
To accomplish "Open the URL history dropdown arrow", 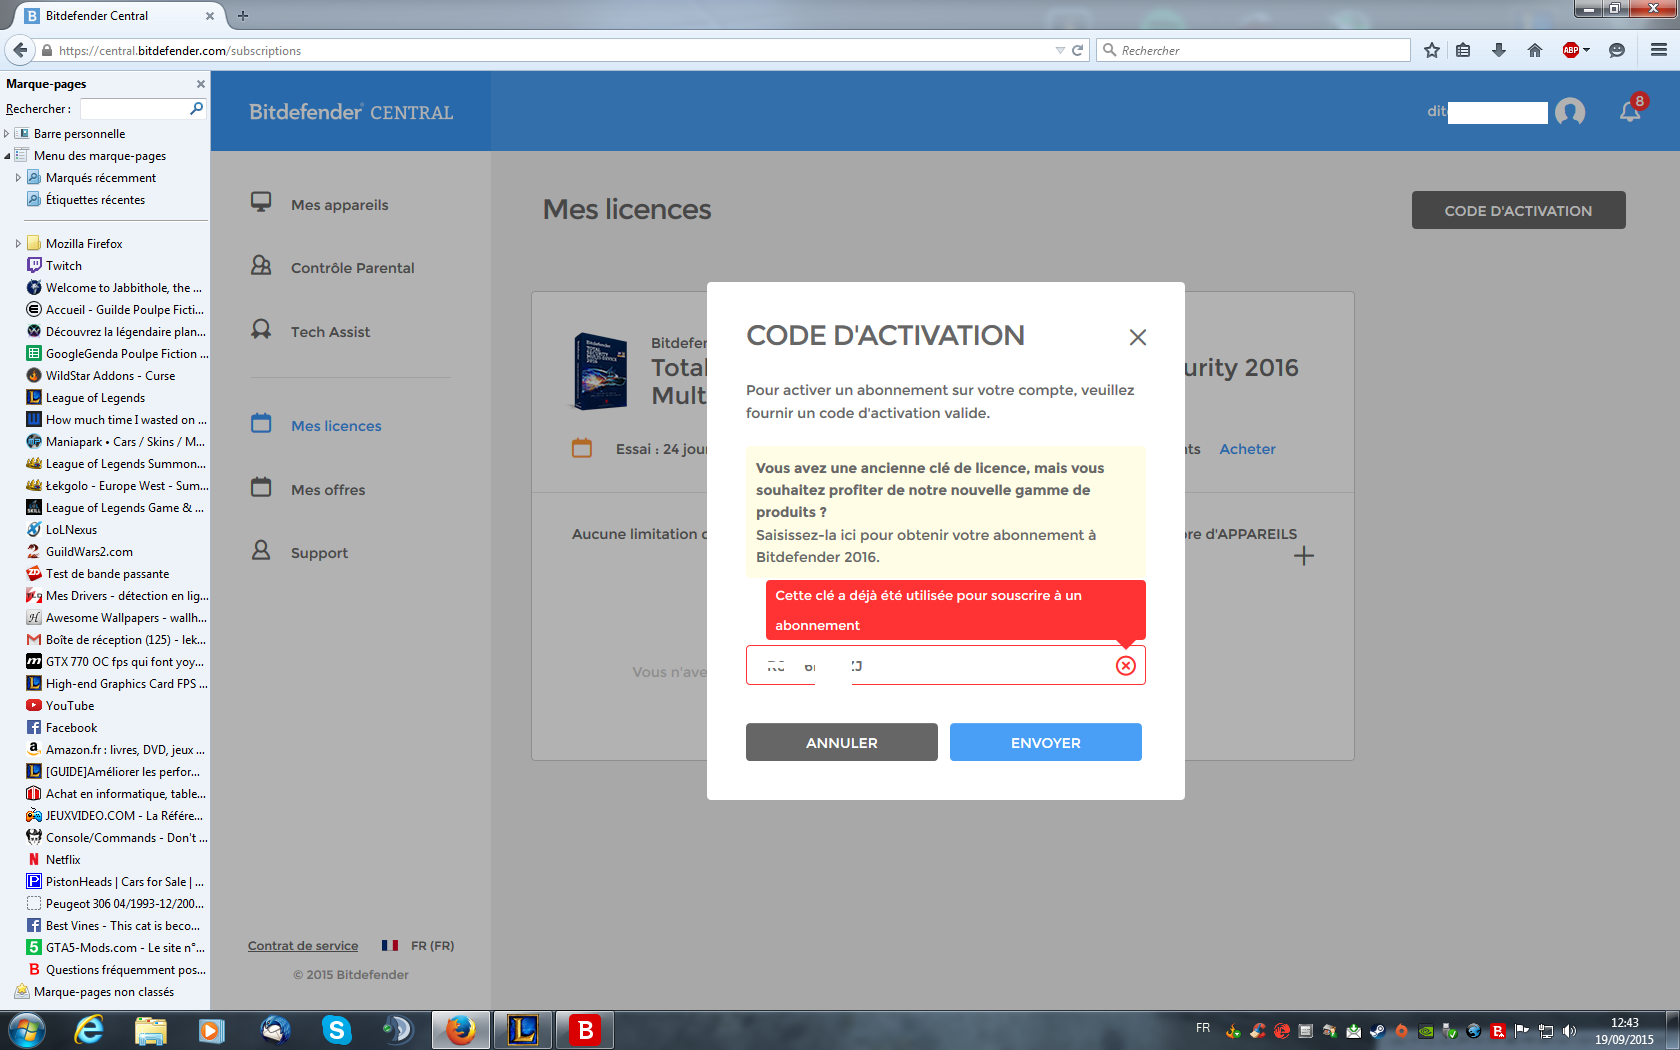I will tap(1060, 50).
